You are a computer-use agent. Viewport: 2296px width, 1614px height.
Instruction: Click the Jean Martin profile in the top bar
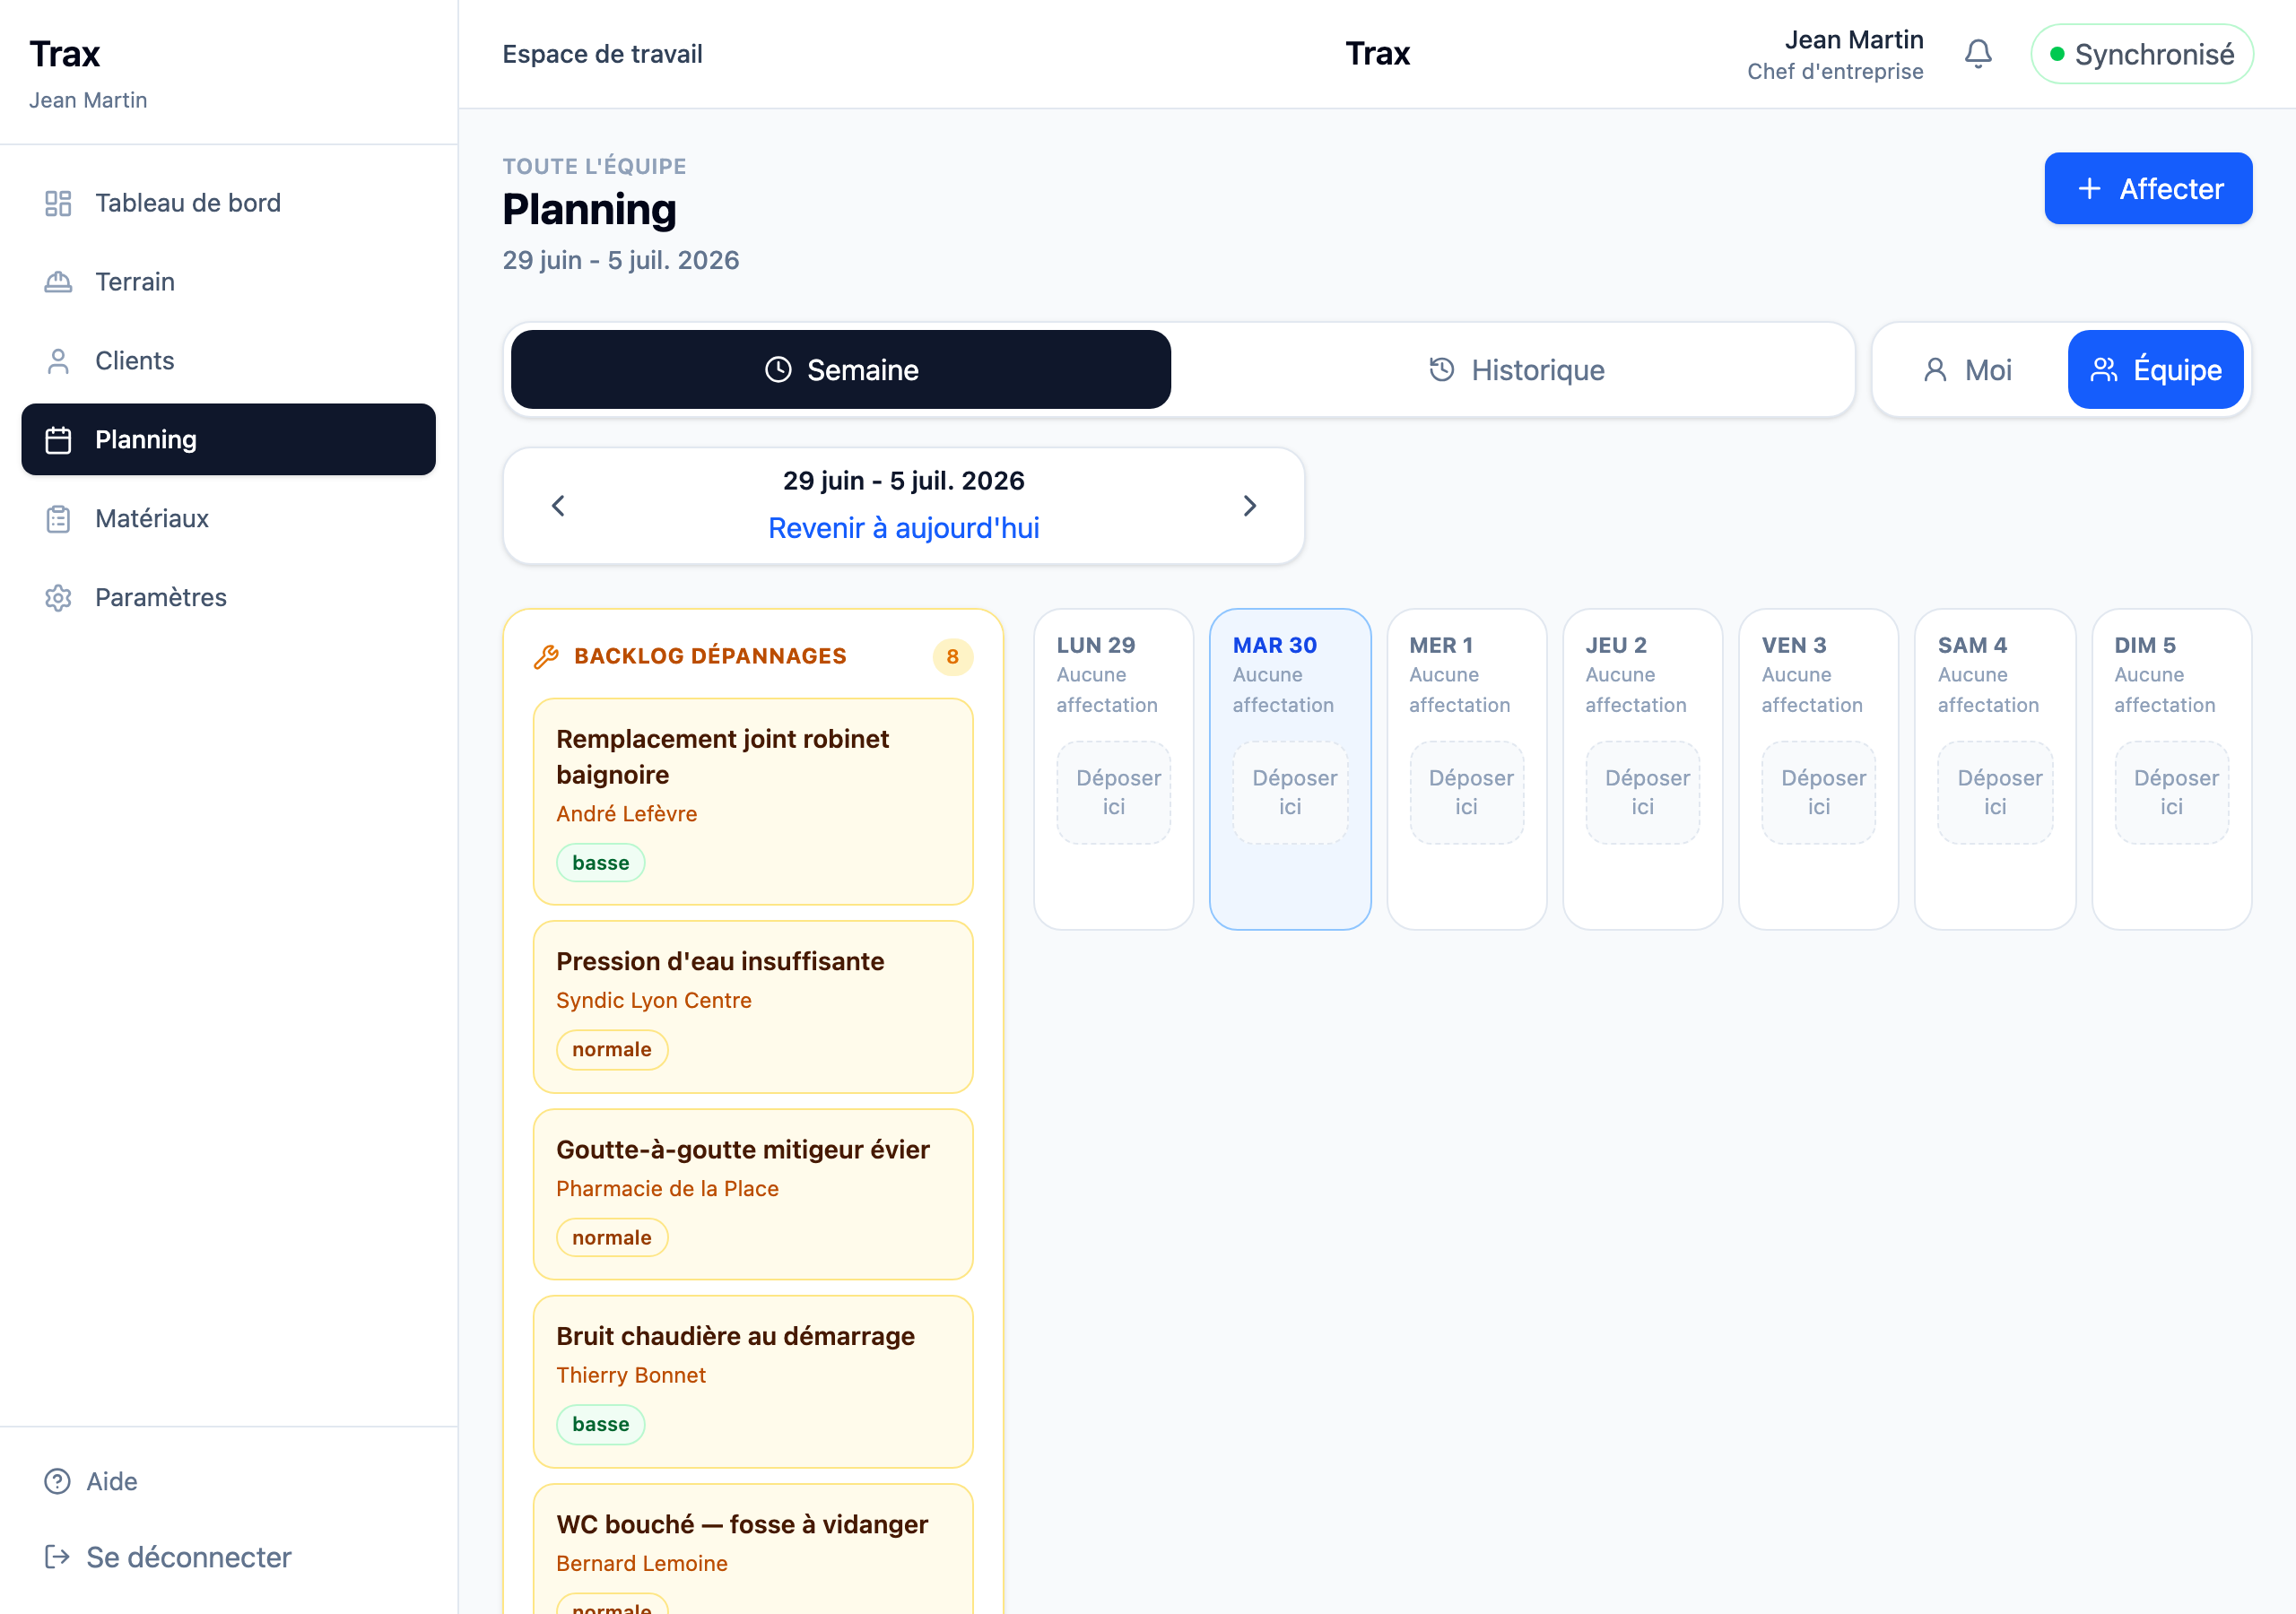tap(1835, 54)
